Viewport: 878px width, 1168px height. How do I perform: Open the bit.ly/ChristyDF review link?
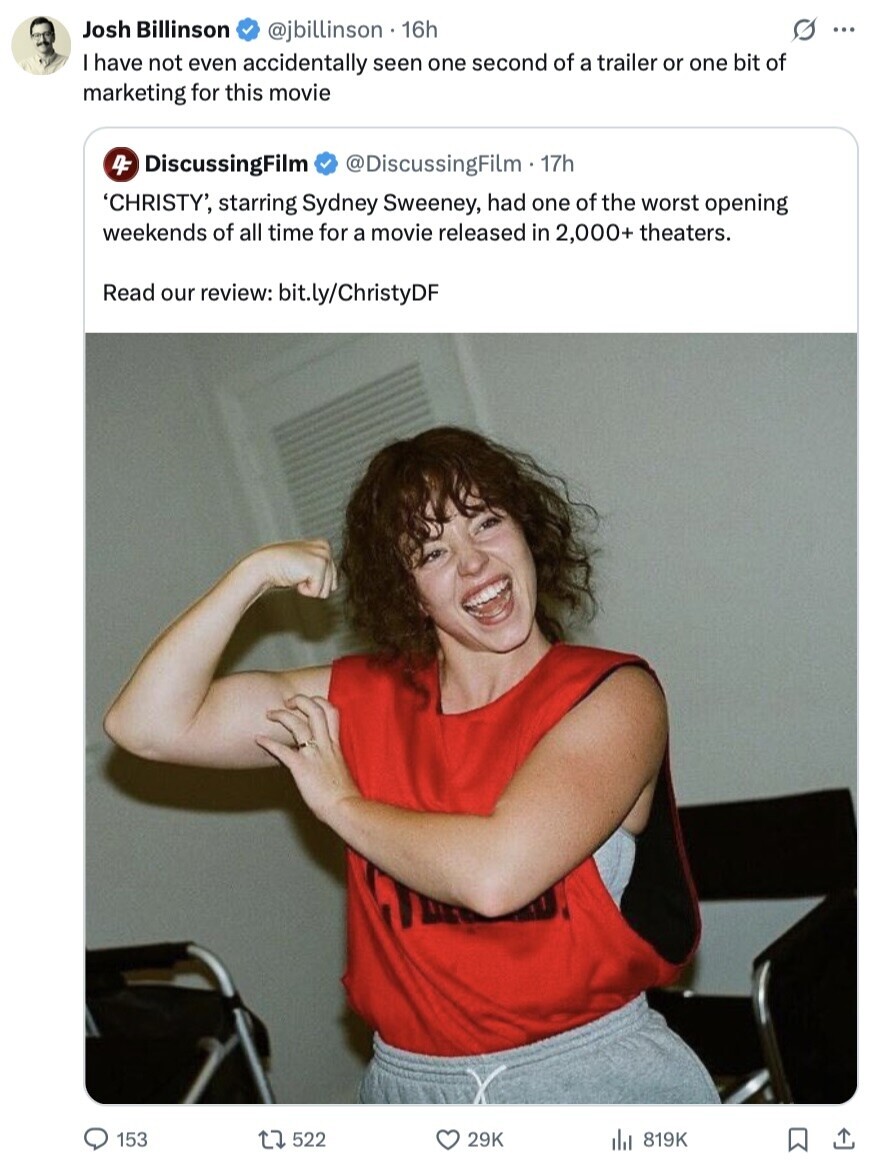(x=358, y=292)
